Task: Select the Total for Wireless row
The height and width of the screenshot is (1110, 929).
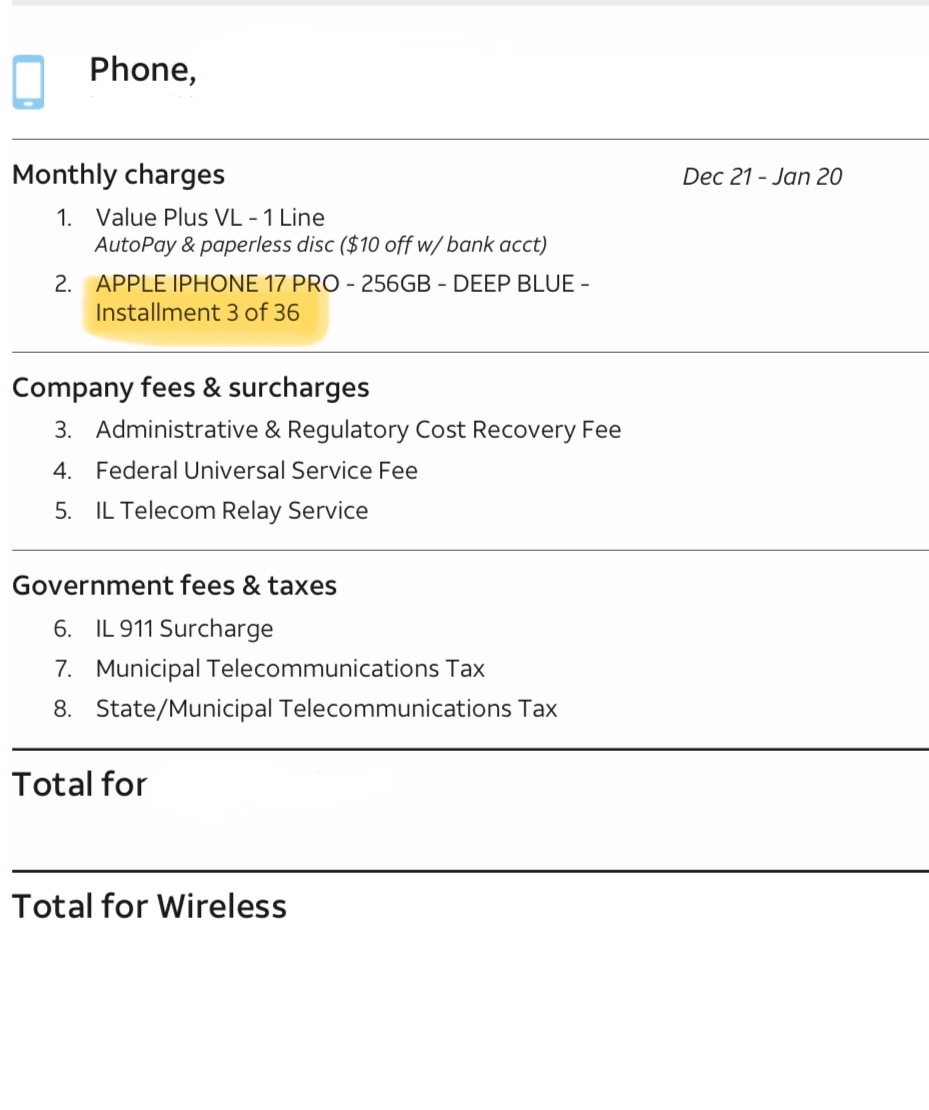Action: coord(149,906)
